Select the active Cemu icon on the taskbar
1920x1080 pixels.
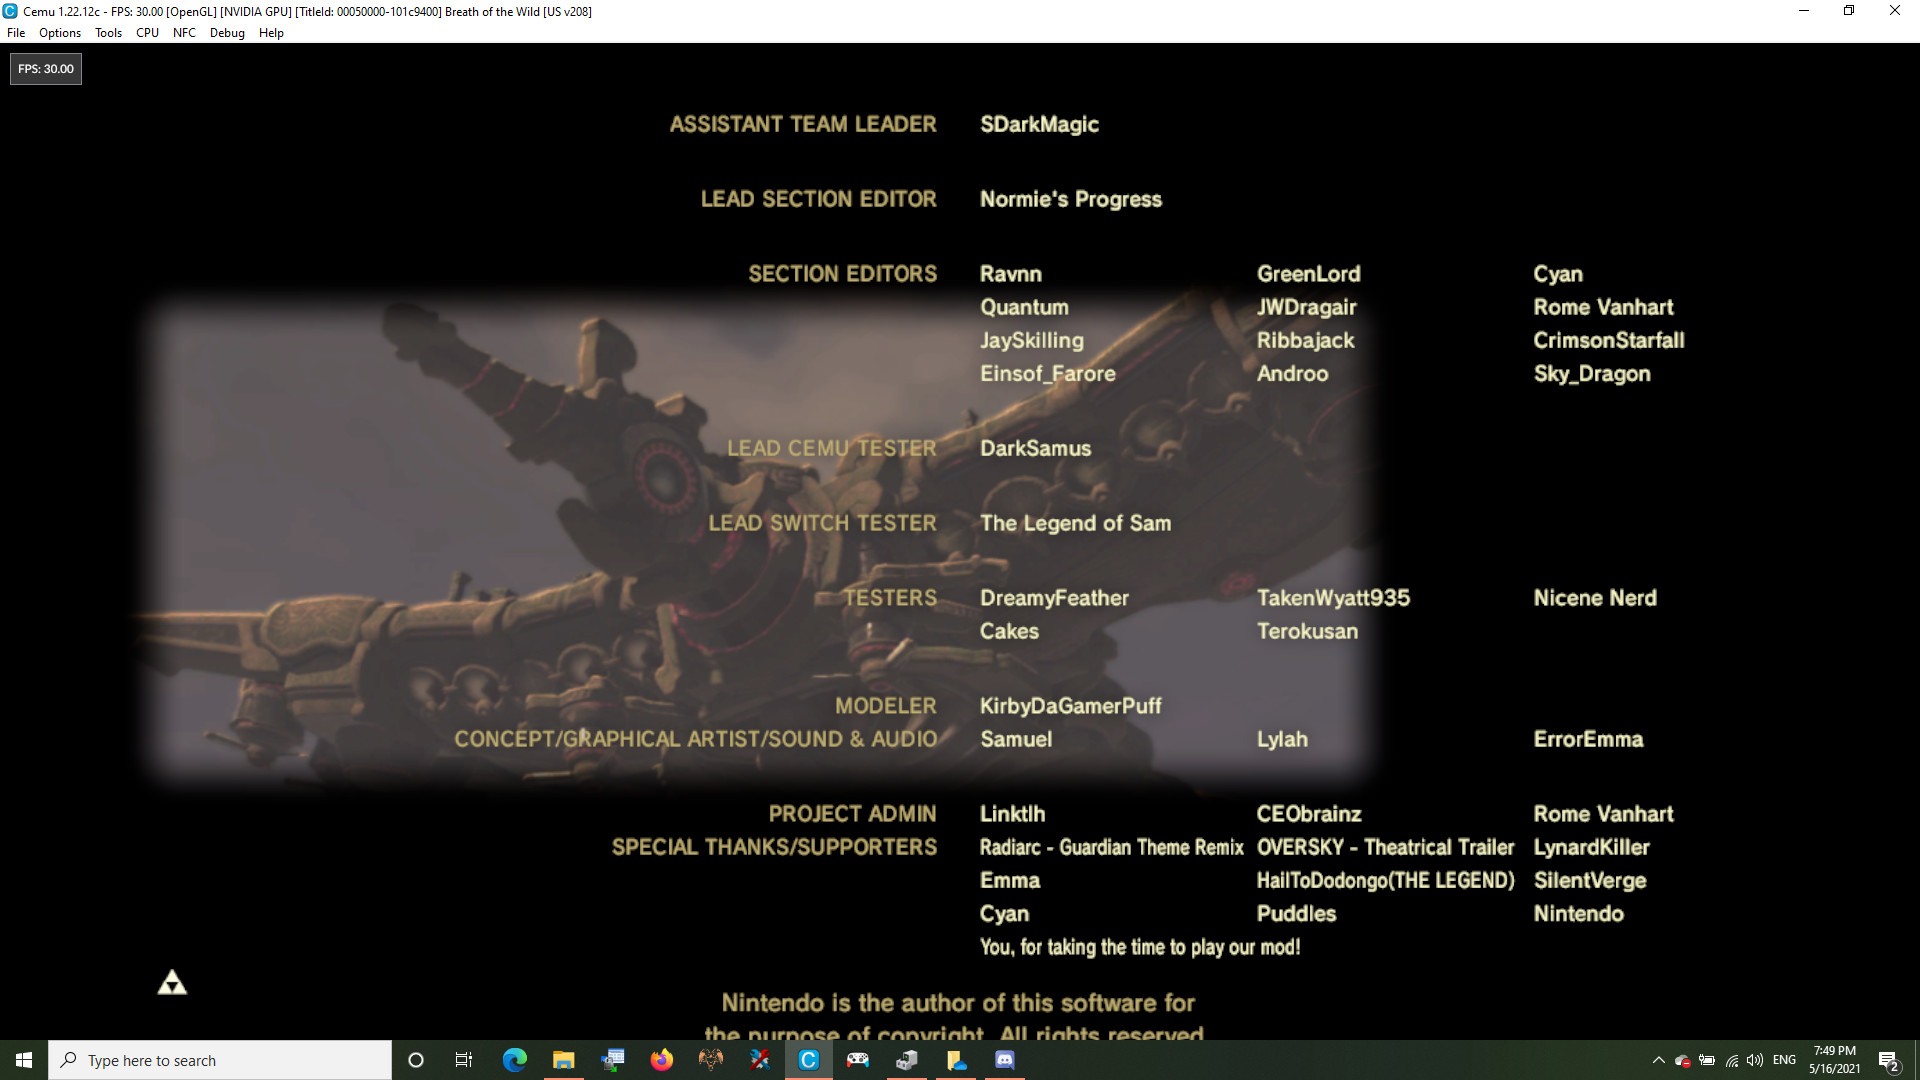pyautogui.click(x=809, y=1060)
